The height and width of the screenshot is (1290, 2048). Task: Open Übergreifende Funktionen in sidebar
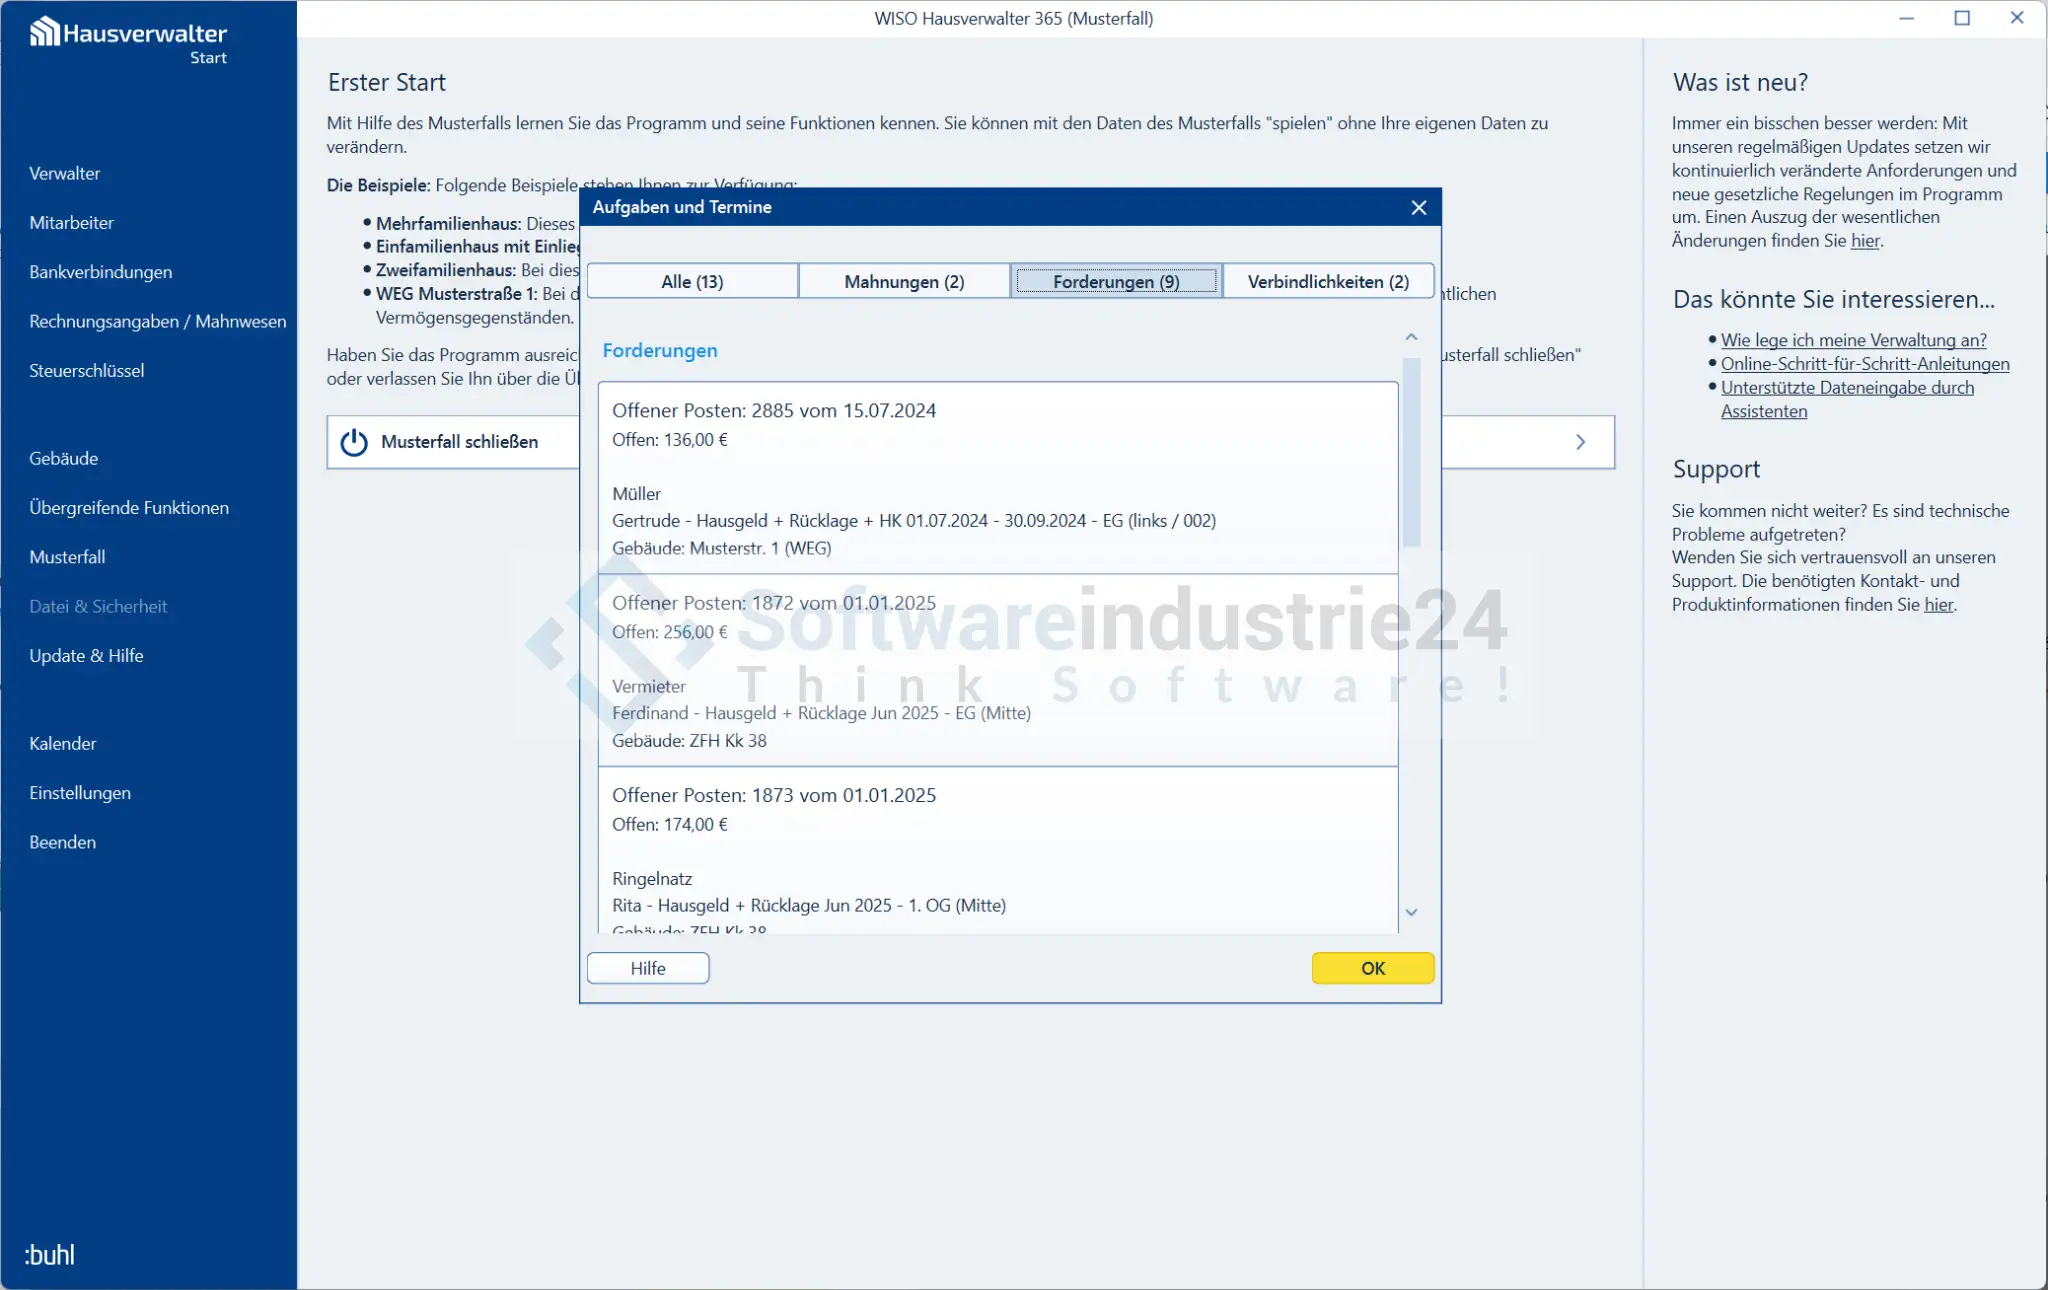tap(129, 507)
